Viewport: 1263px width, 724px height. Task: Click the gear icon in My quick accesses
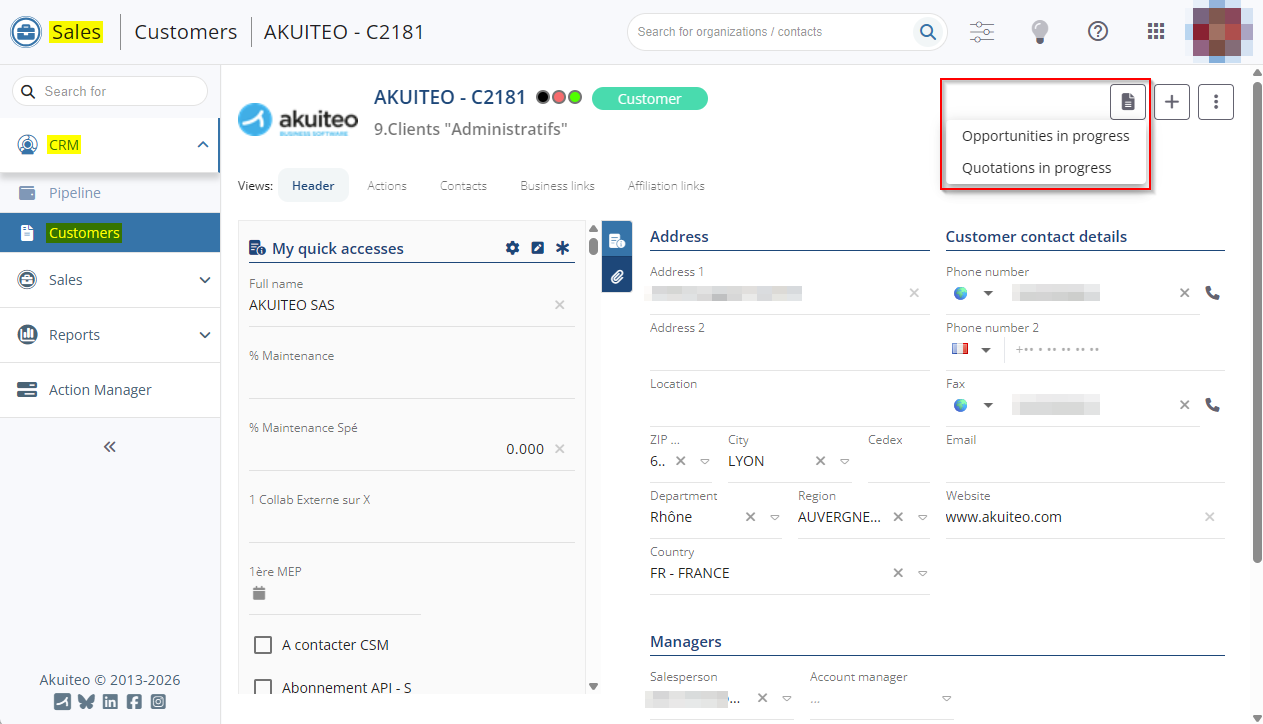point(512,248)
